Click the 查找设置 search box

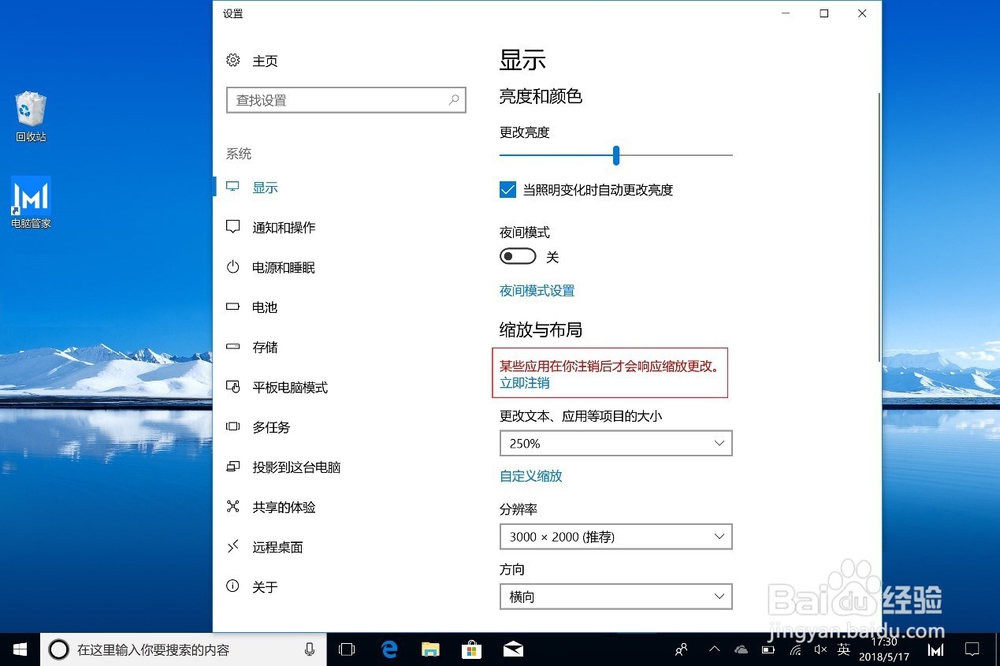[345, 100]
